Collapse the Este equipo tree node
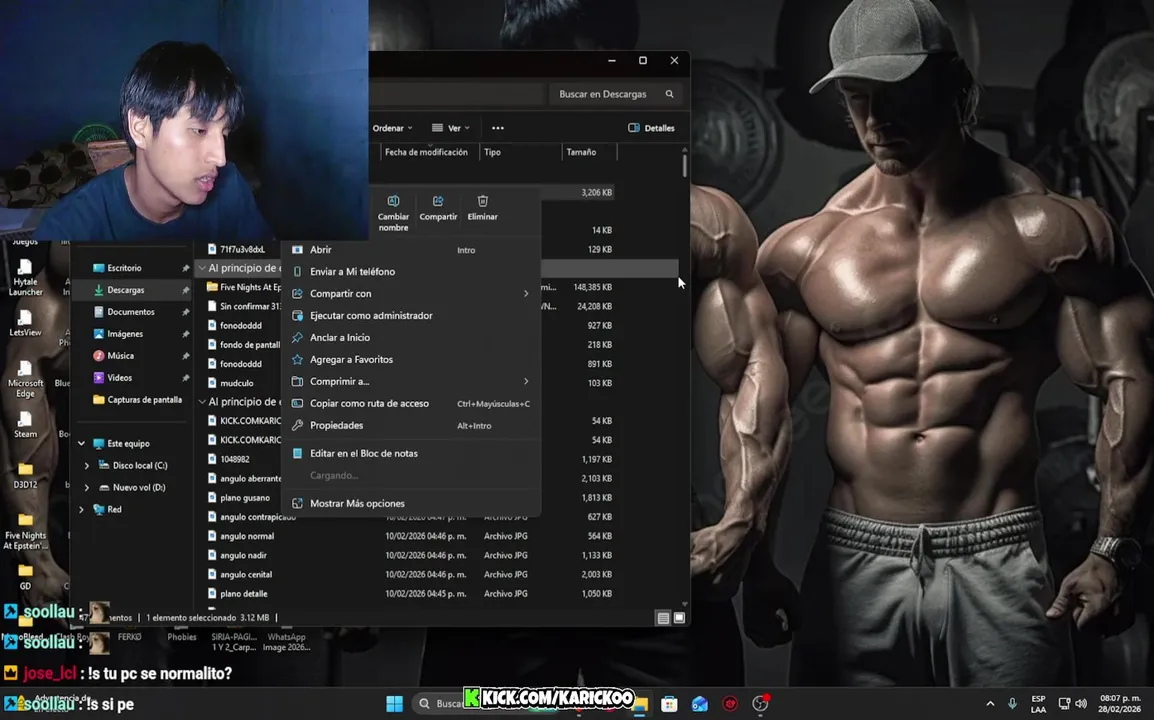1154x720 pixels. pos(82,444)
